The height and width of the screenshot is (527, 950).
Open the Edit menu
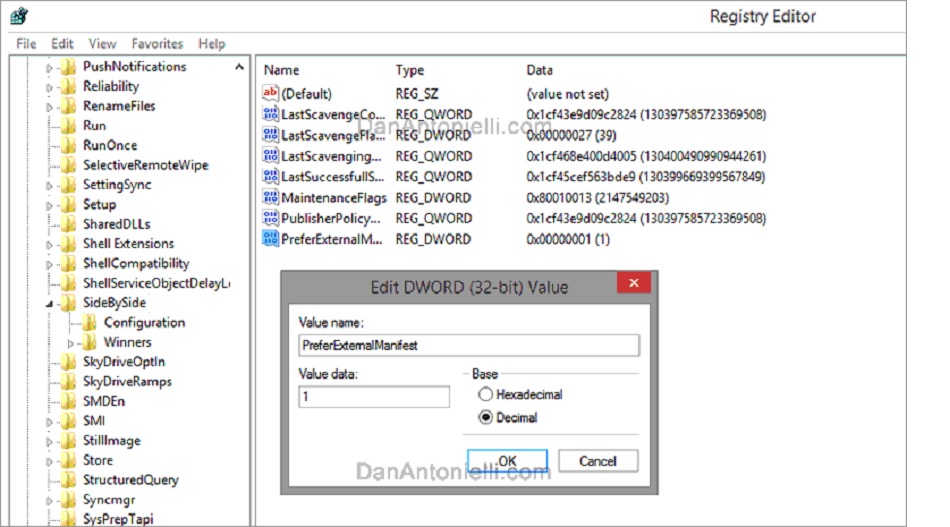tap(63, 44)
